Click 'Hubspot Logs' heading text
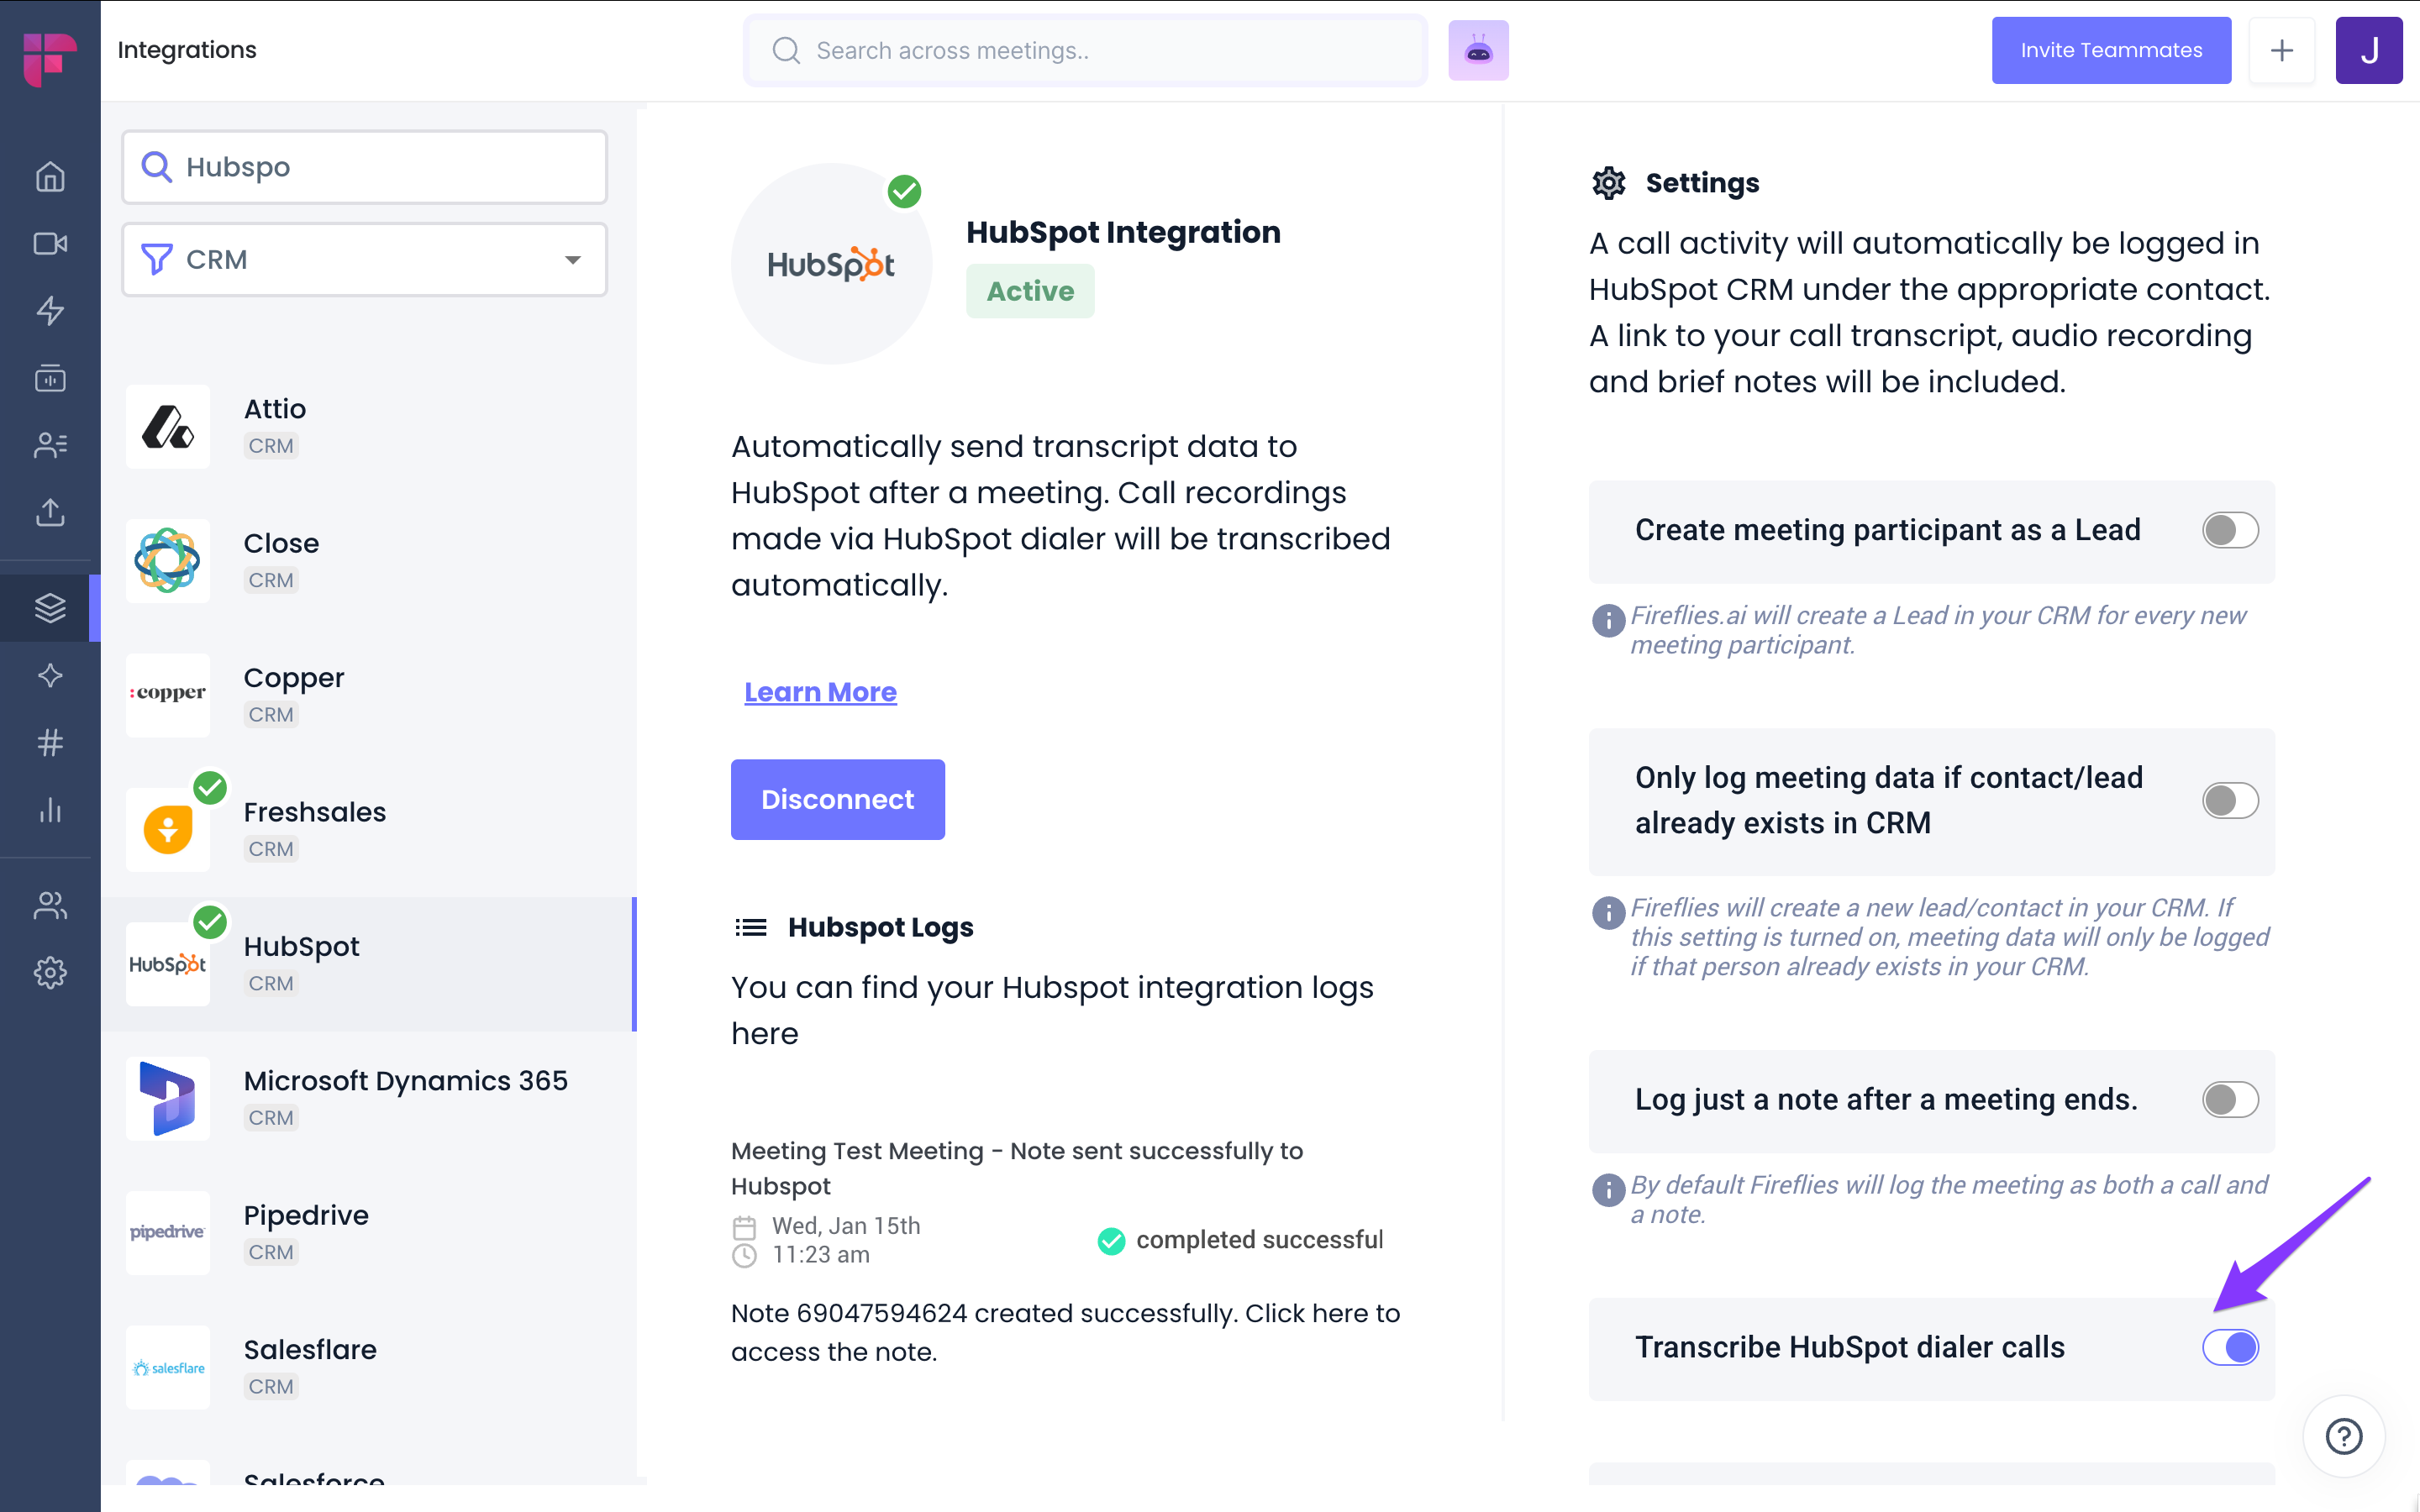The image size is (2420, 1512). tap(880, 927)
